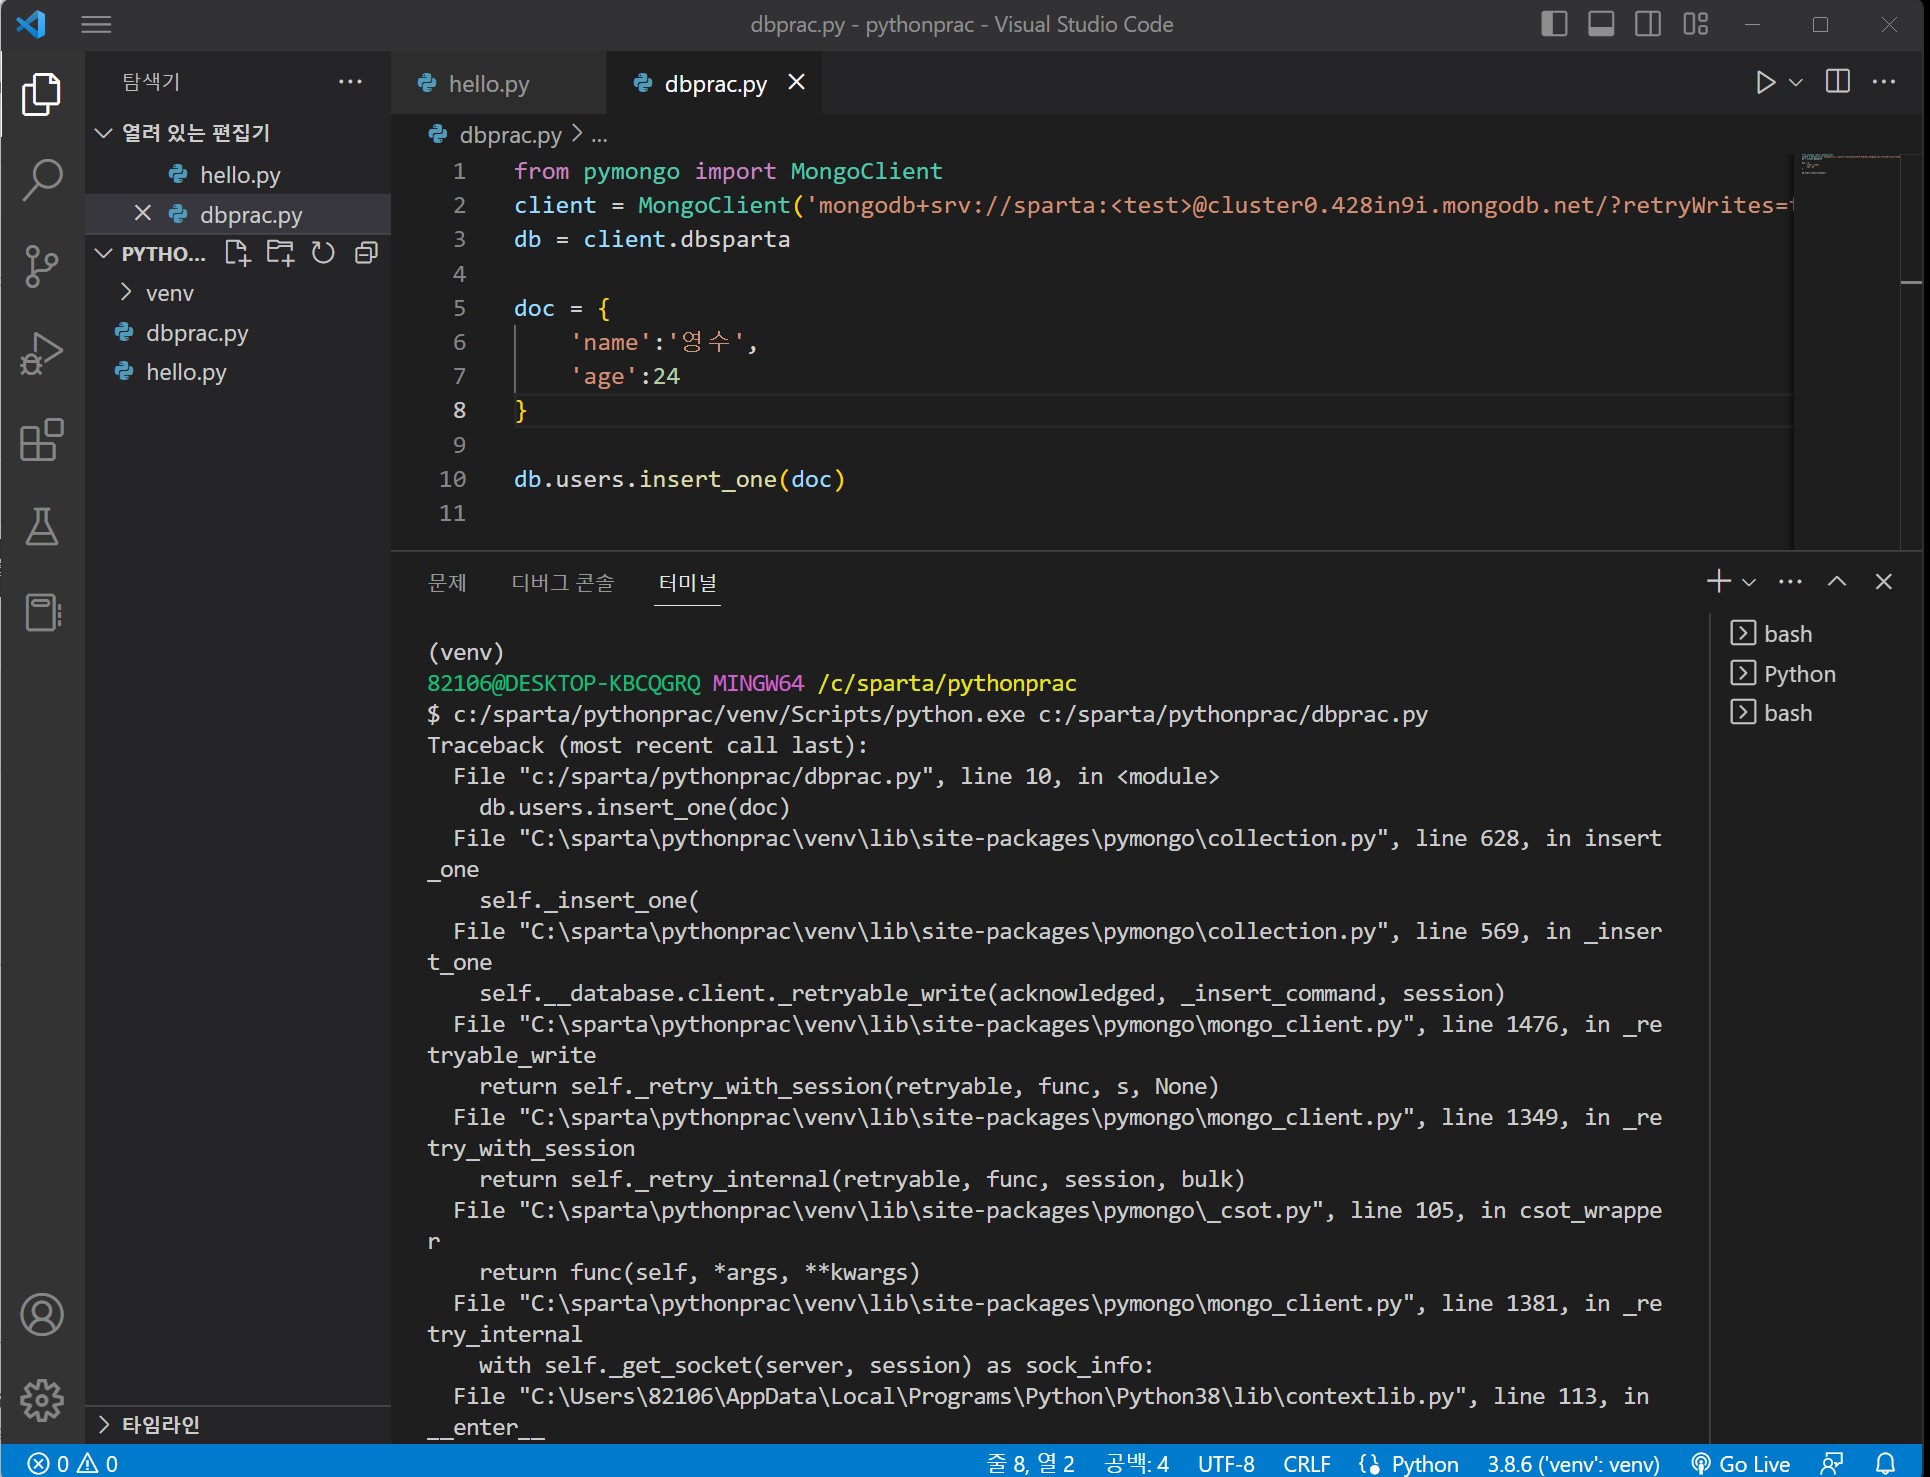The height and width of the screenshot is (1477, 1930).
Task: Start Go Live server
Action: (1741, 1463)
